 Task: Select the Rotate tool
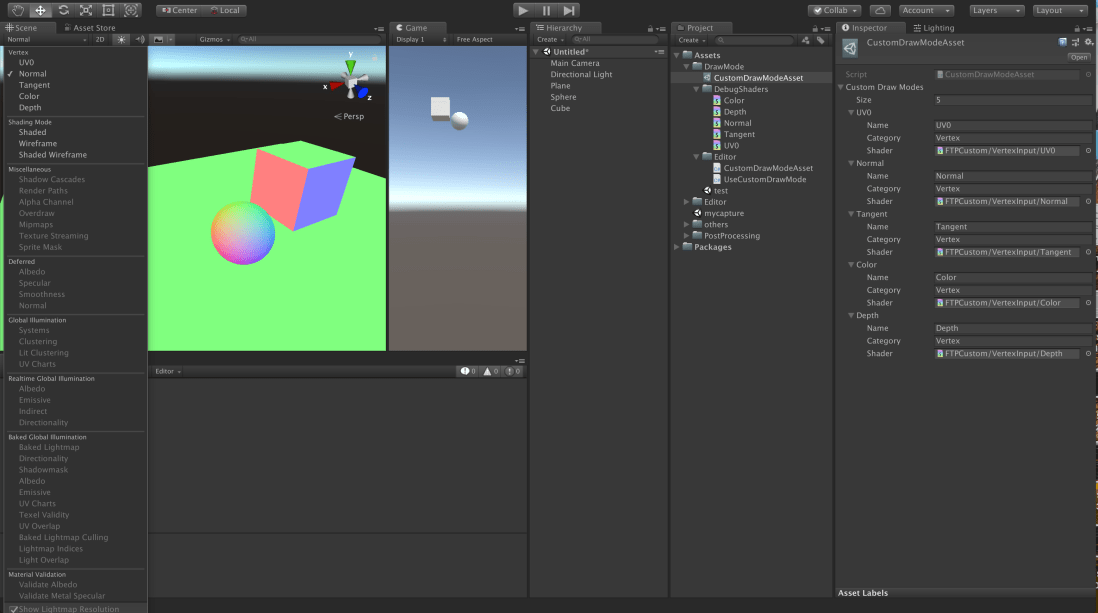tap(63, 10)
